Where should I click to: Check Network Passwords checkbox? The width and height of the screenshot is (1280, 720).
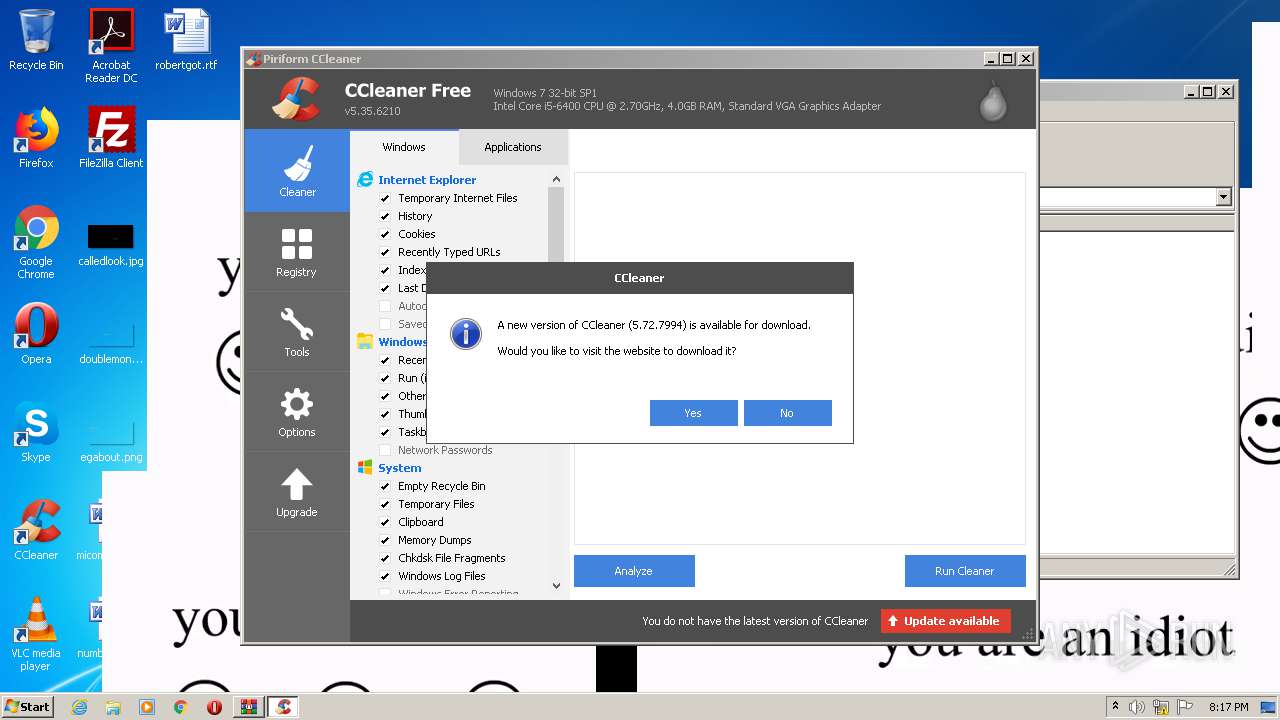coord(385,450)
